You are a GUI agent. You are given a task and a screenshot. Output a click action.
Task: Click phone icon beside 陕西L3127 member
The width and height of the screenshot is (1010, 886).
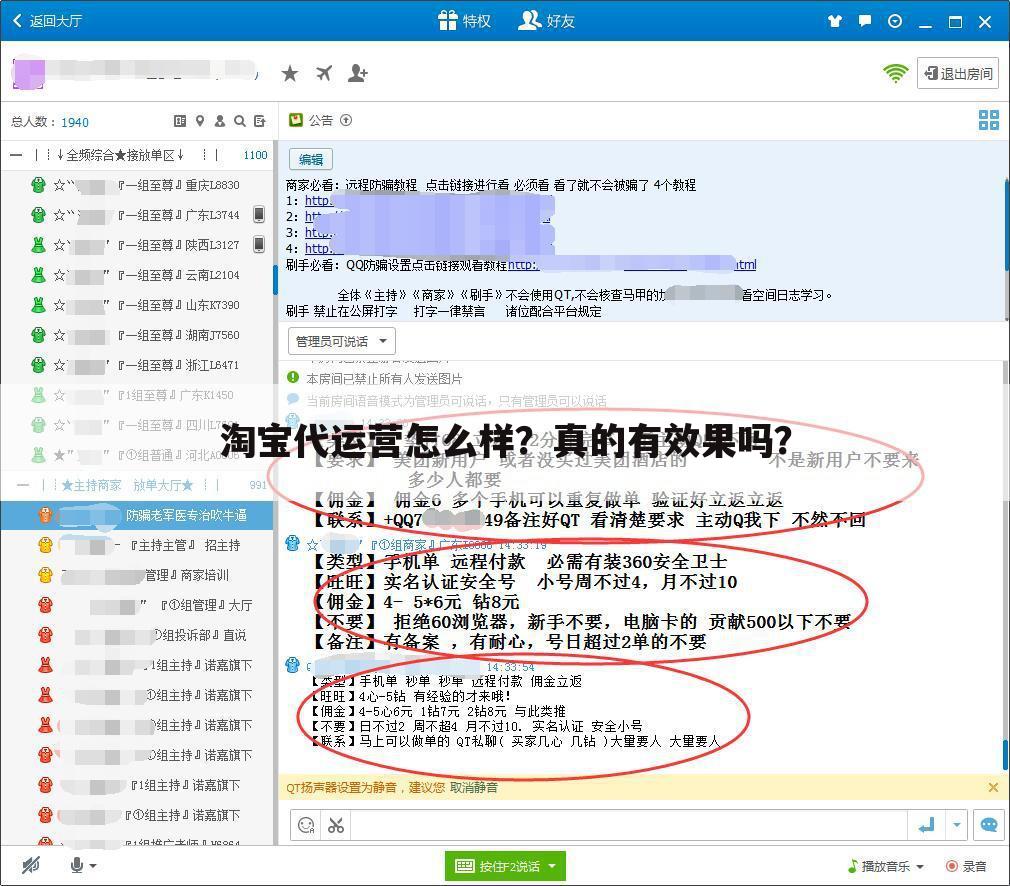tap(258, 244)
